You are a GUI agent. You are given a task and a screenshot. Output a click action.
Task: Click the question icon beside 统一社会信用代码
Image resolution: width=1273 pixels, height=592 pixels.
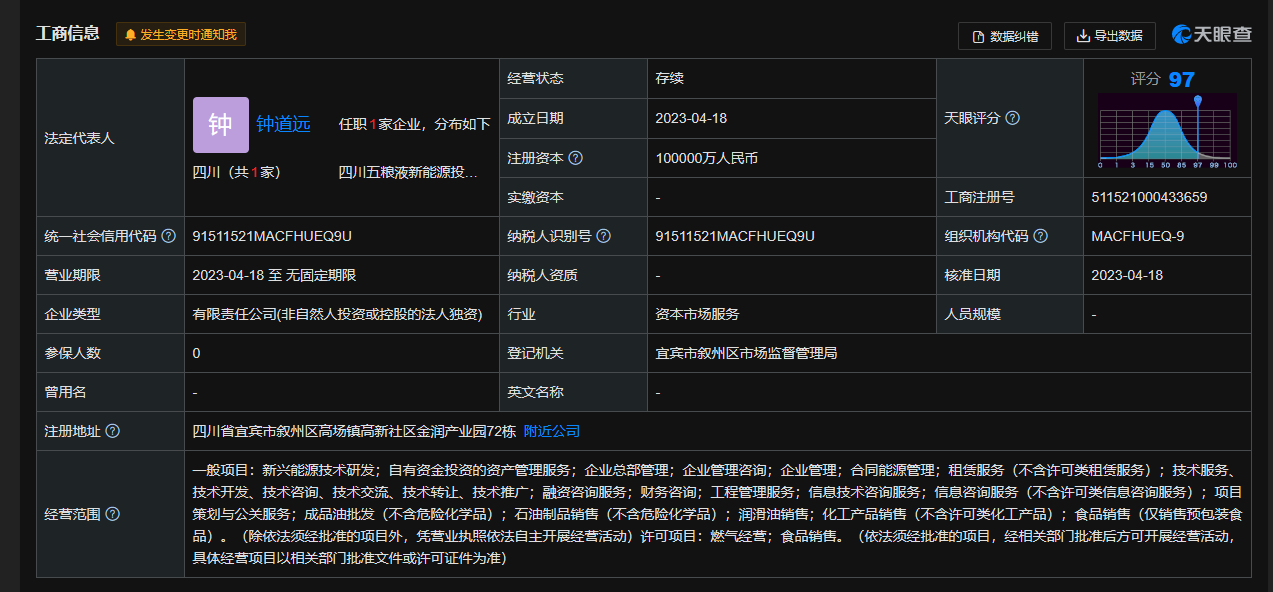[169, 236]
